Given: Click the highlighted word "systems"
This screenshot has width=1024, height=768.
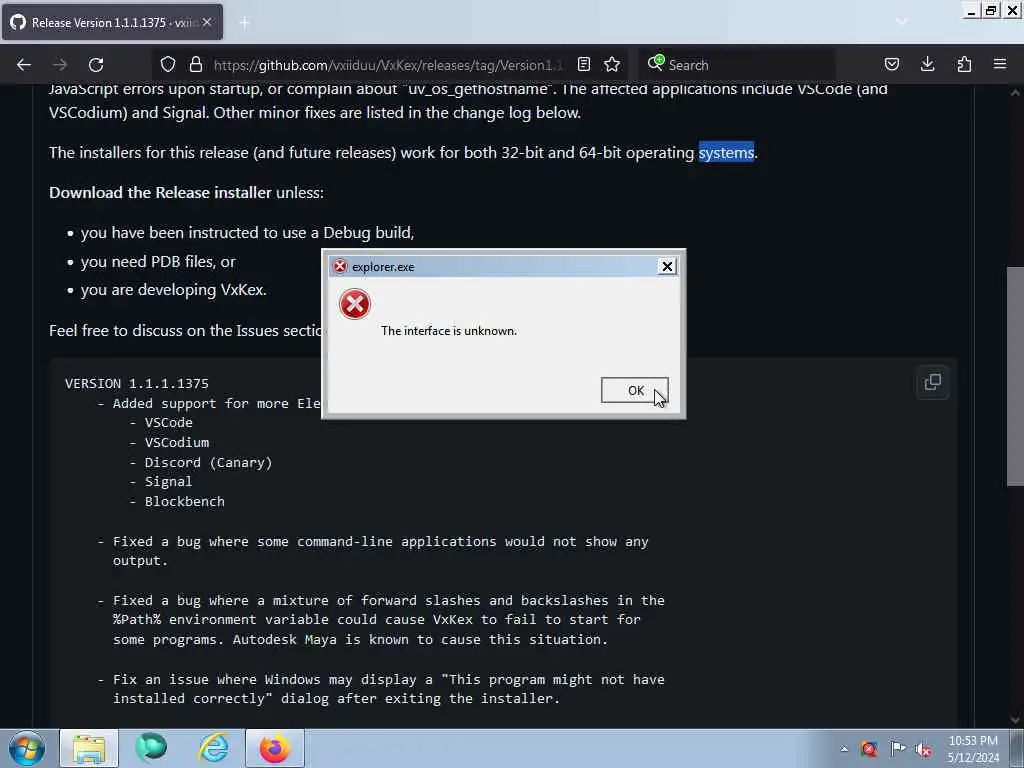Looking at the screenshot, I should pos(726,152).
